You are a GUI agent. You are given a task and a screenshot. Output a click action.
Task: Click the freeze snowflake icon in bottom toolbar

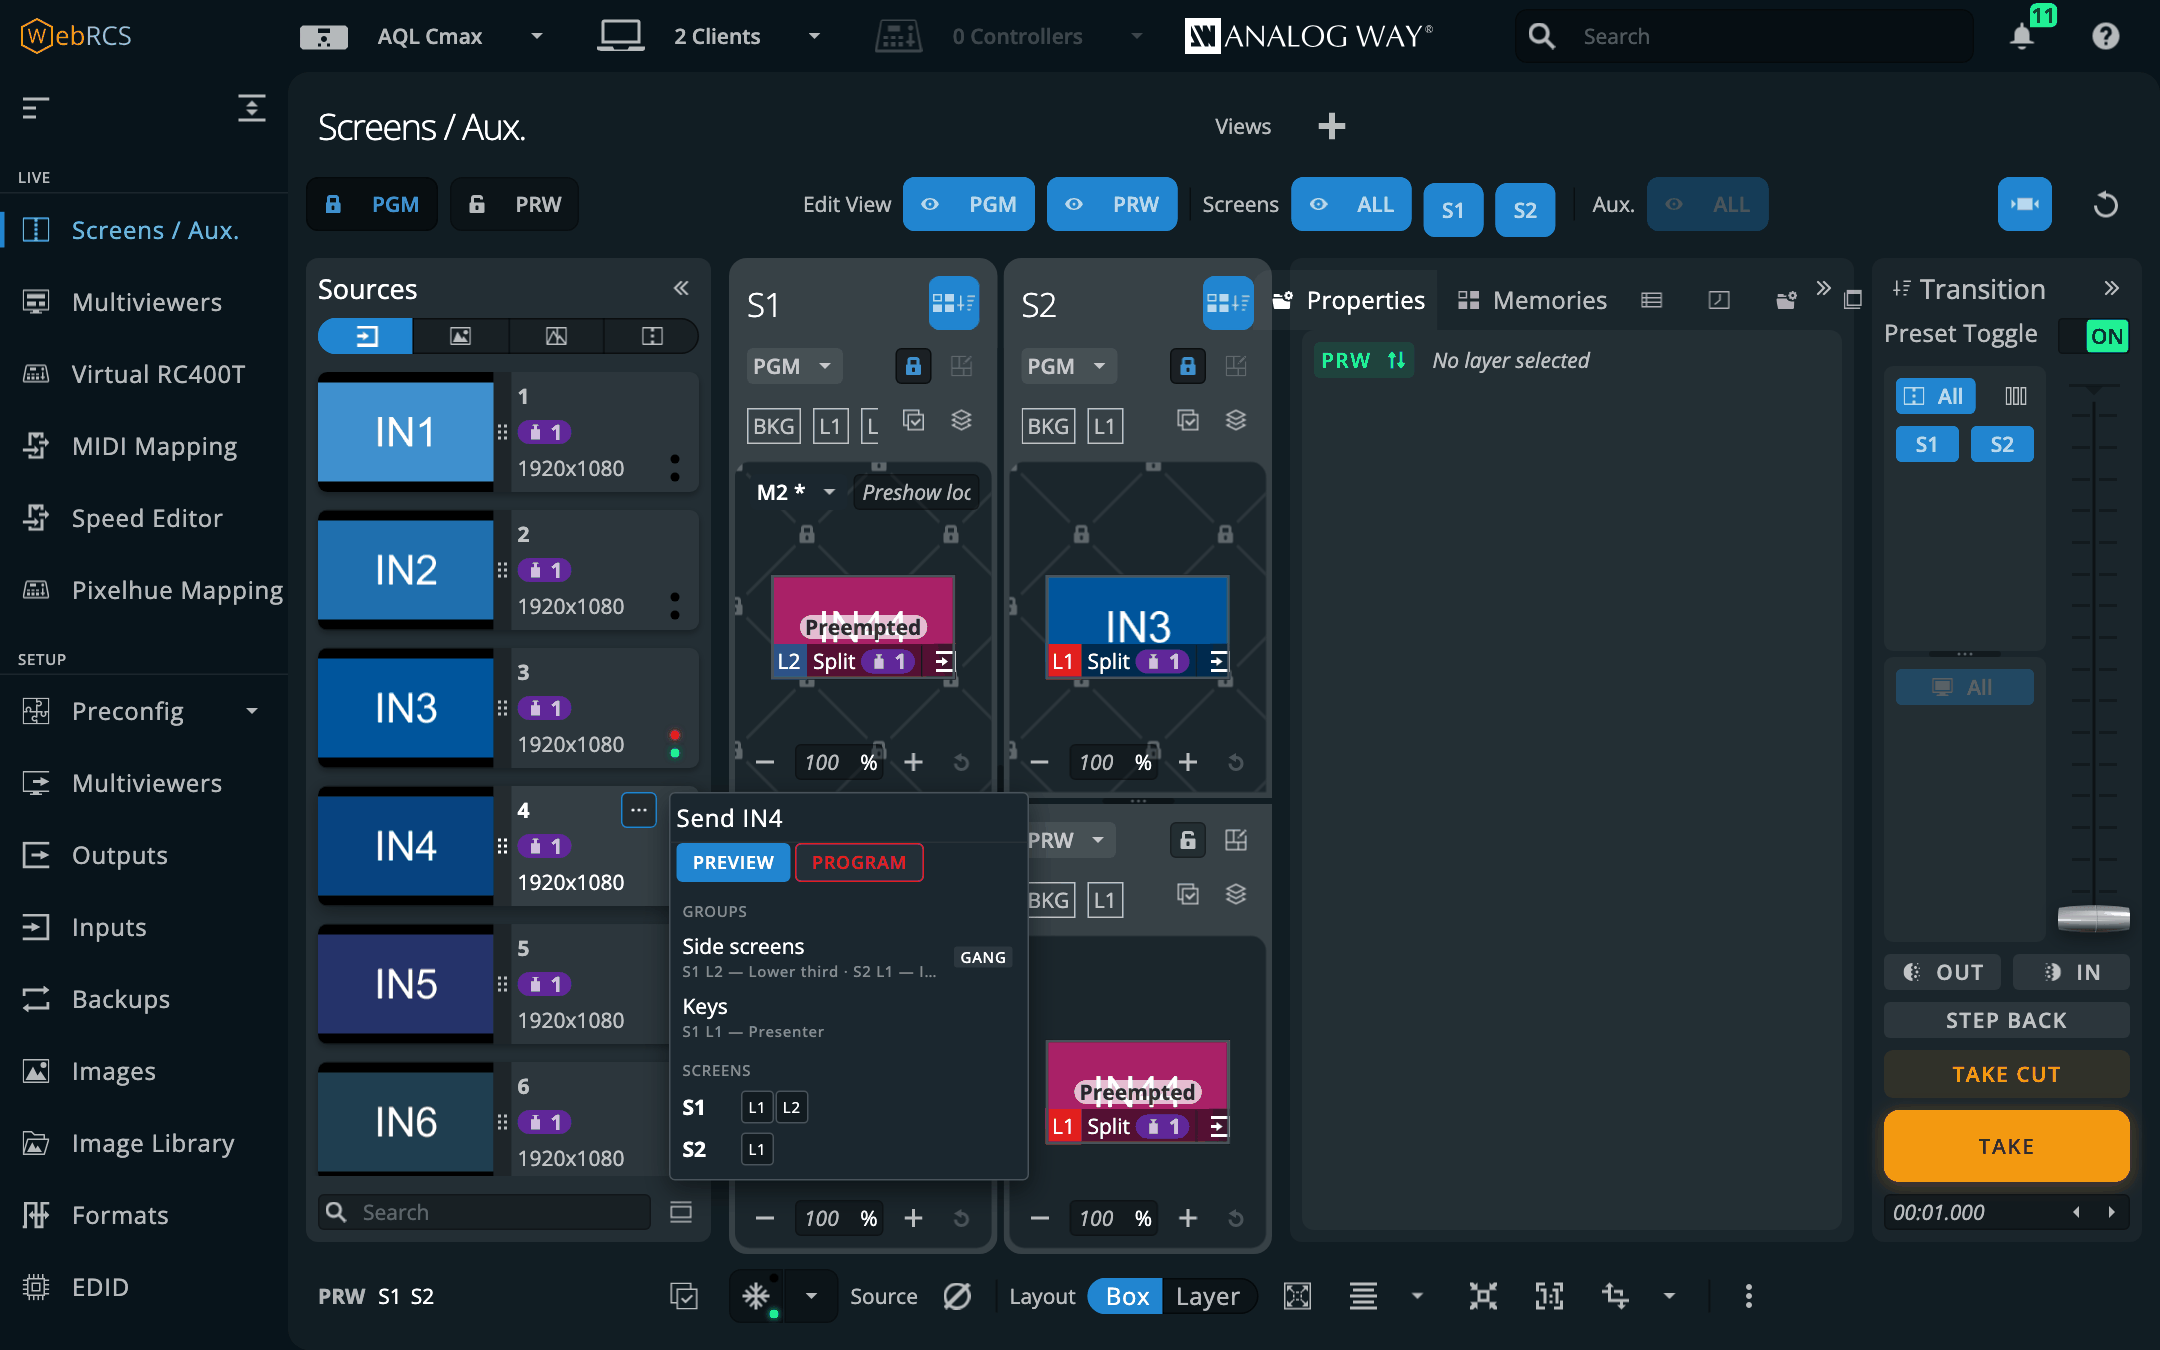(x=756, y=1296)
